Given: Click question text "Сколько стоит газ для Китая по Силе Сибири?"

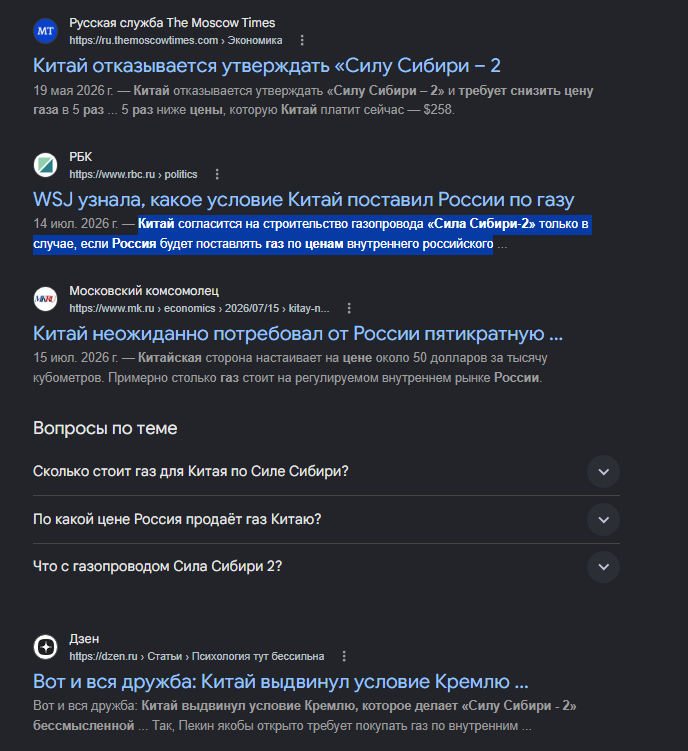Looking at the screenshot, I should [191, 472].
